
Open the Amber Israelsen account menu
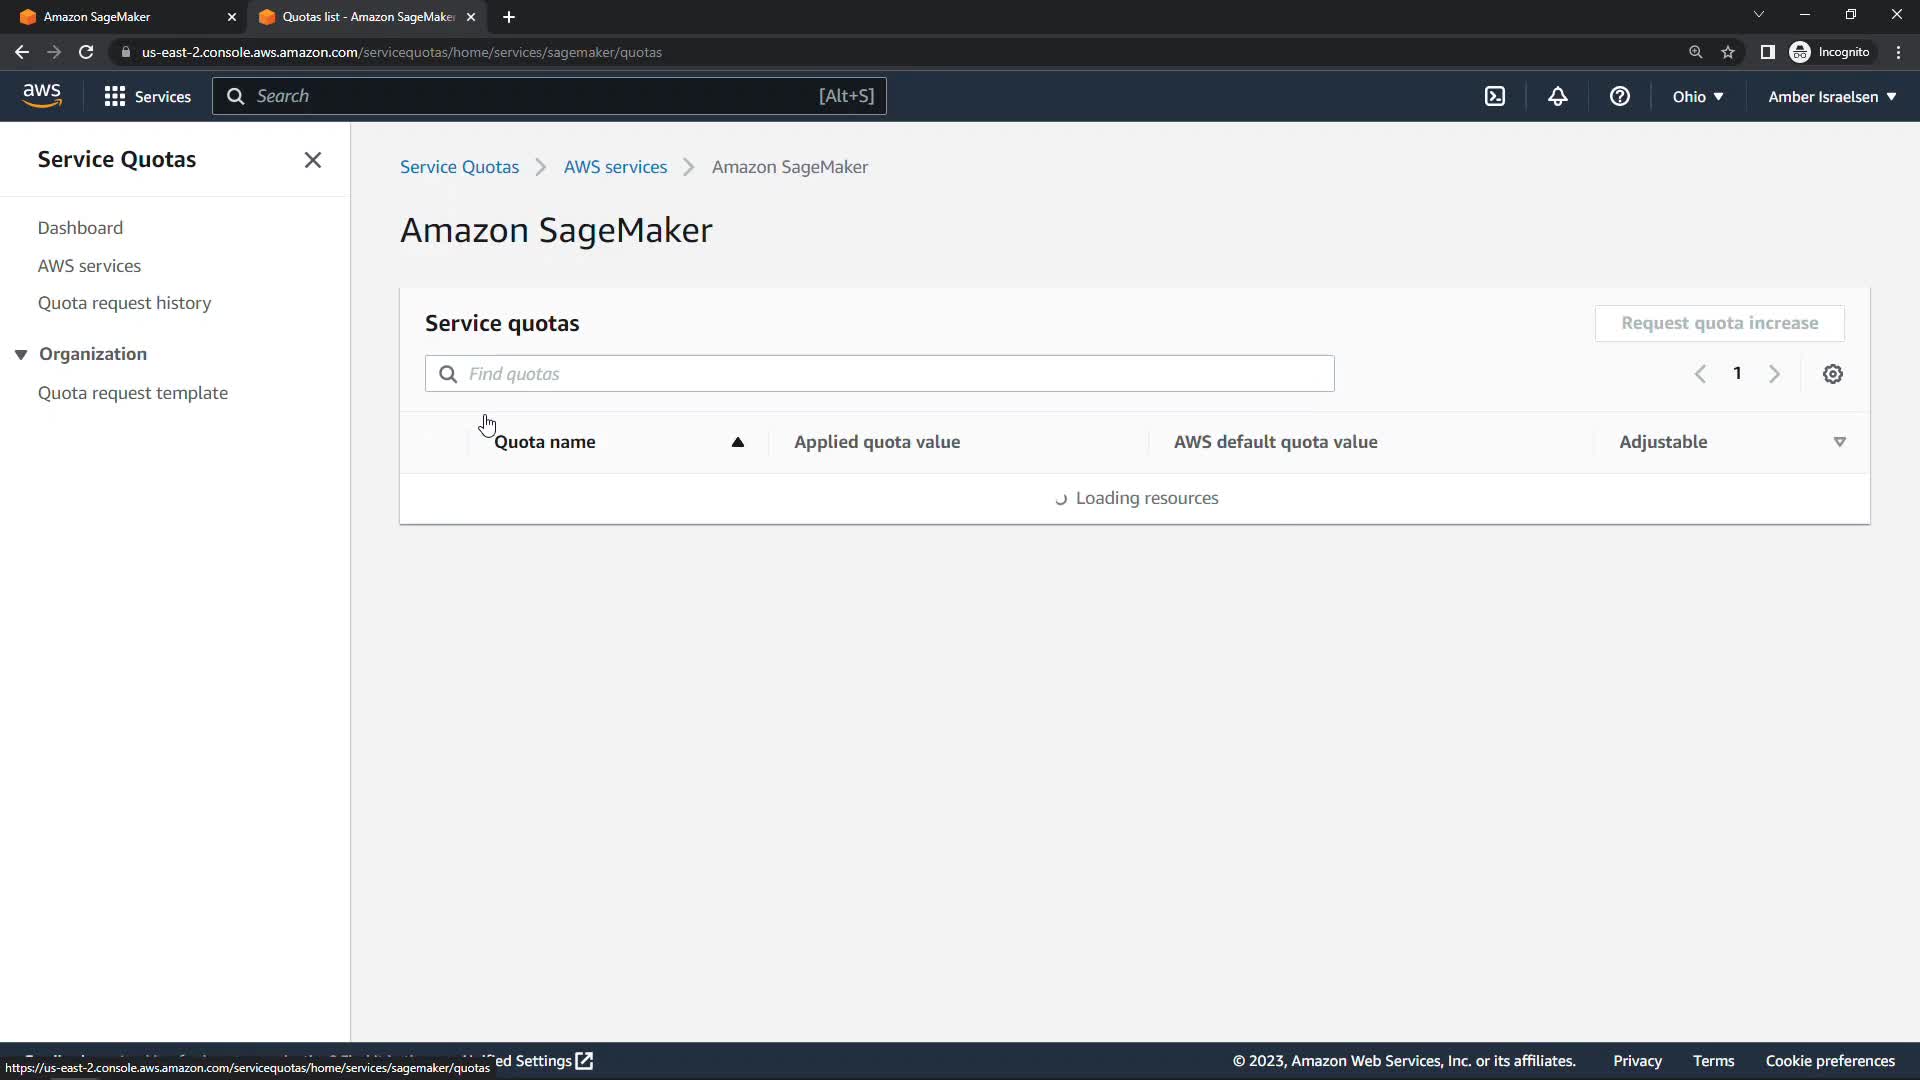[x=1831, y=96]
